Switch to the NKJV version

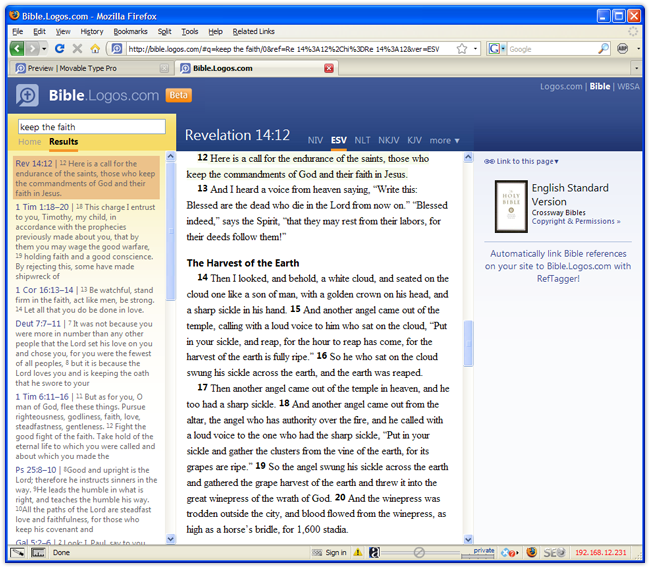click(x=388, y=140)
